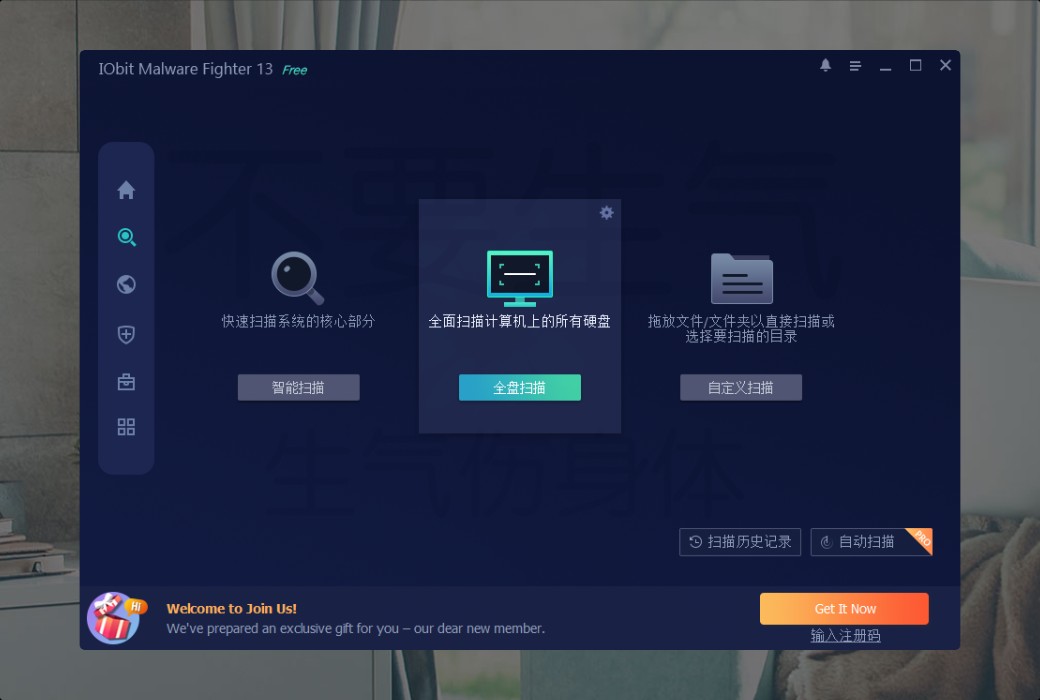
Task: Open Security Guard via the shield icon
Action: pos(126,333)
